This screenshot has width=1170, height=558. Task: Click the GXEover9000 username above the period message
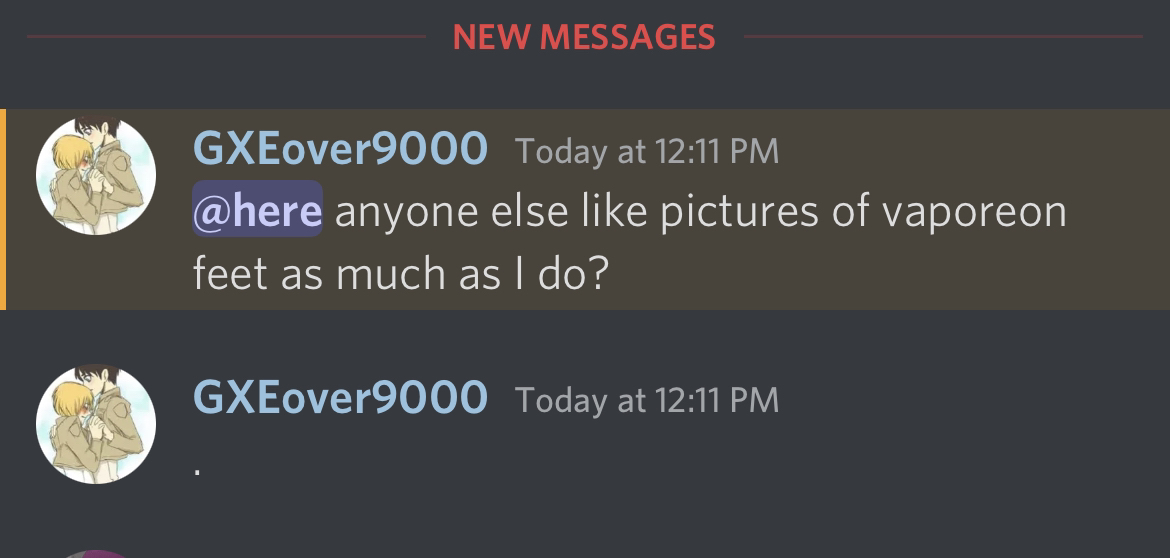click(x=340, y=396)
